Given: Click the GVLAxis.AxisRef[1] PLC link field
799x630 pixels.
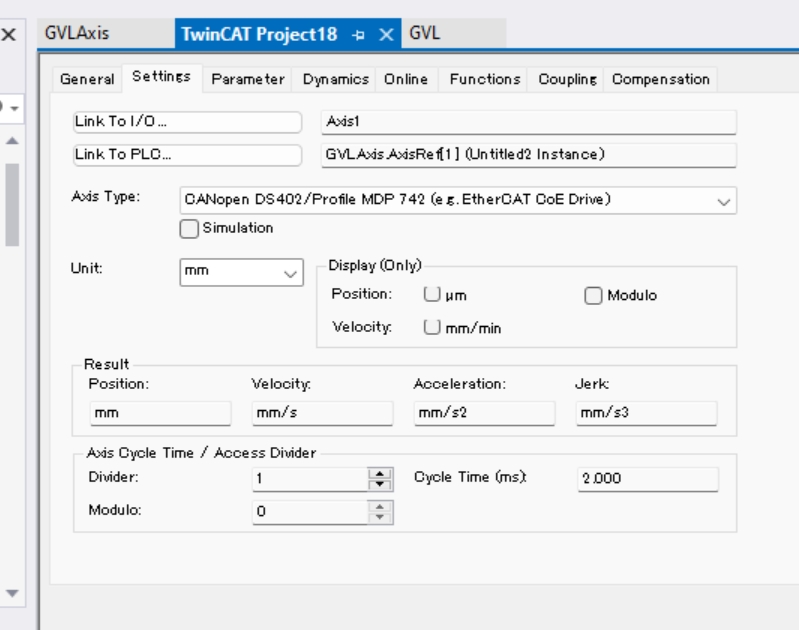Looking at the screenshot, I should tap(528, 154).
